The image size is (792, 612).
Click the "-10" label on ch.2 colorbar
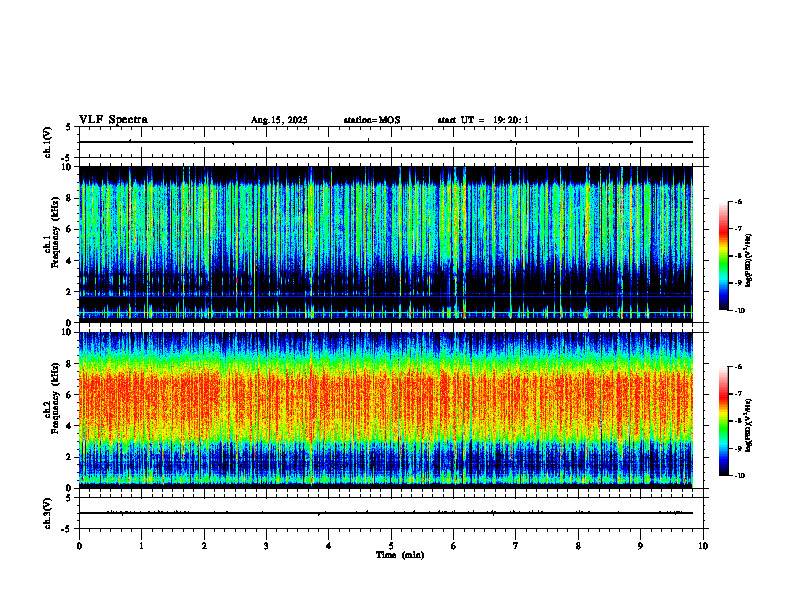[x=740, y=476]
